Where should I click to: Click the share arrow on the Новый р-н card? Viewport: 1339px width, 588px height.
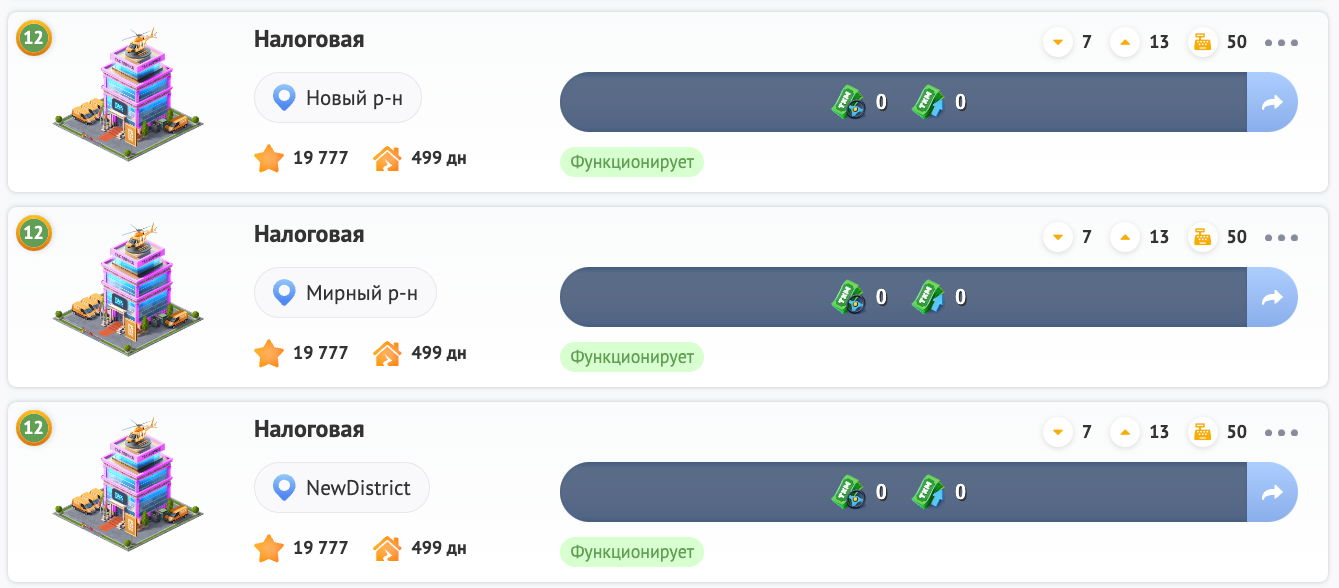click(x=1272, y=102)
